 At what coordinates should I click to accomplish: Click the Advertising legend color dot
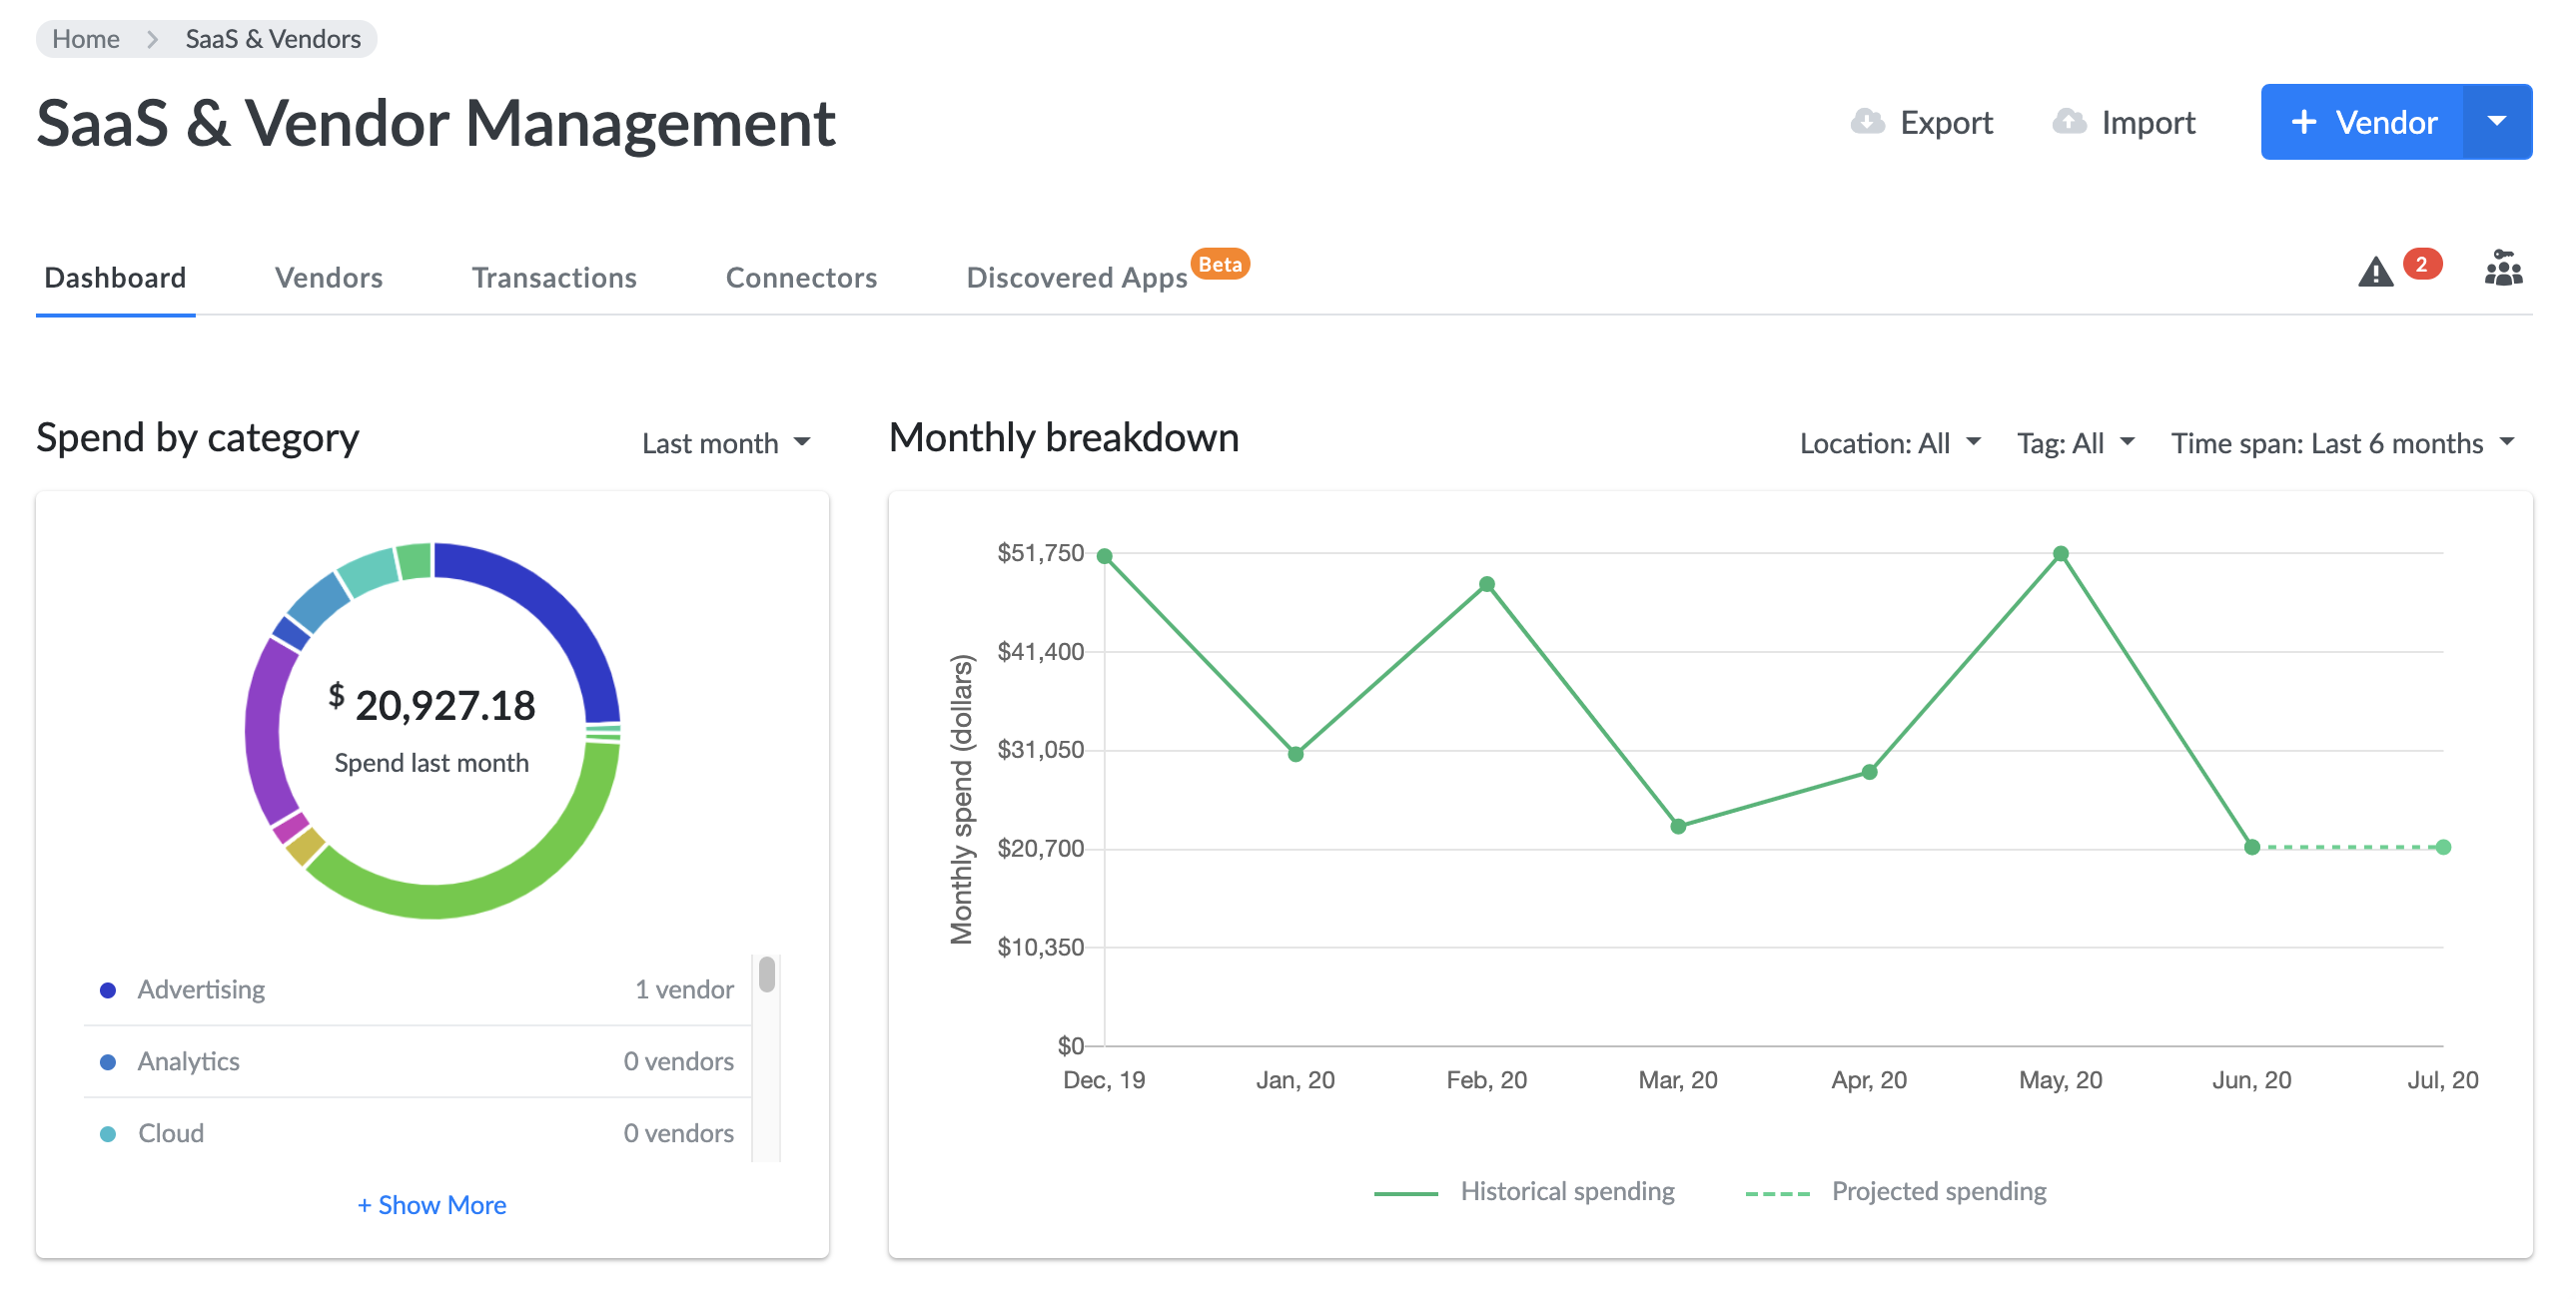point(108,990)
